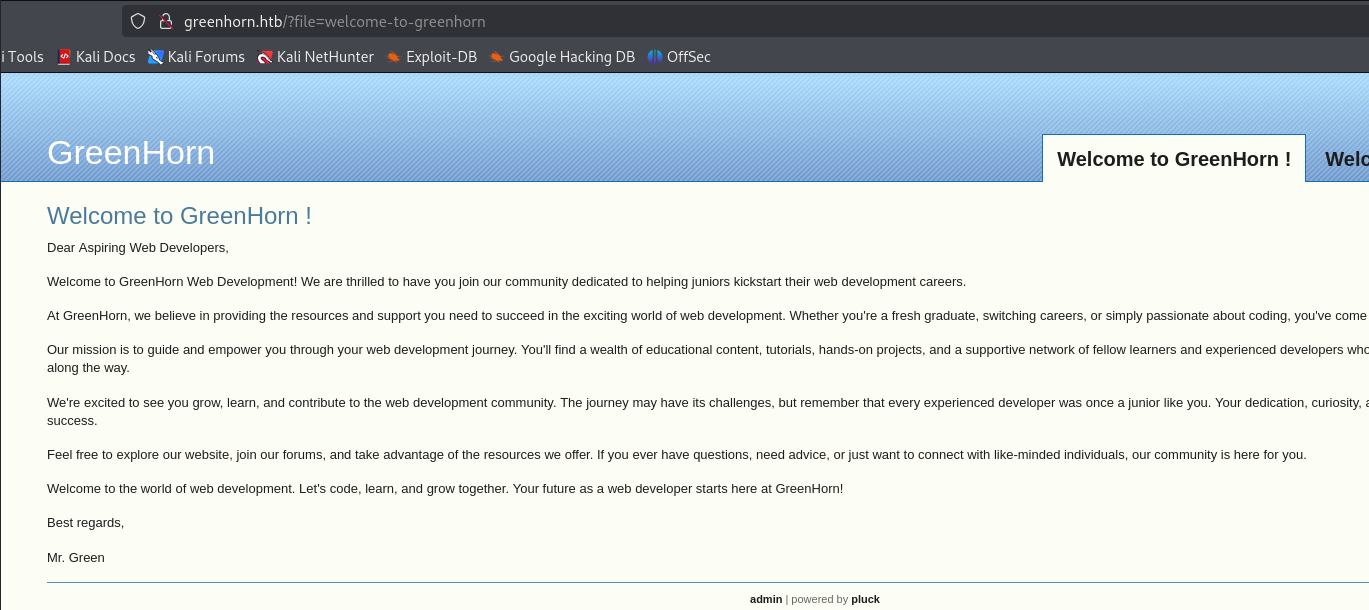The height and width of the screenshot is (610, 1369).
Task: Open the admin link in footer
Action: [x=766, y=599]
